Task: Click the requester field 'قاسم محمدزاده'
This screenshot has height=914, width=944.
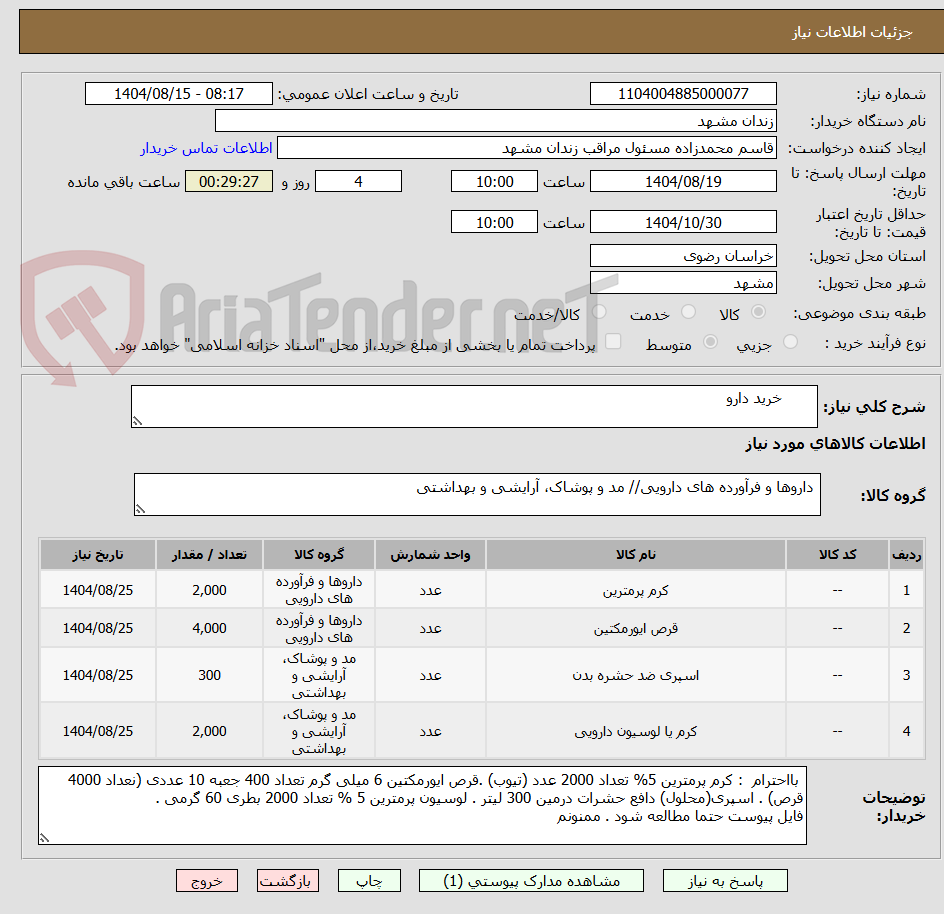Action: (x=527, y=148)
